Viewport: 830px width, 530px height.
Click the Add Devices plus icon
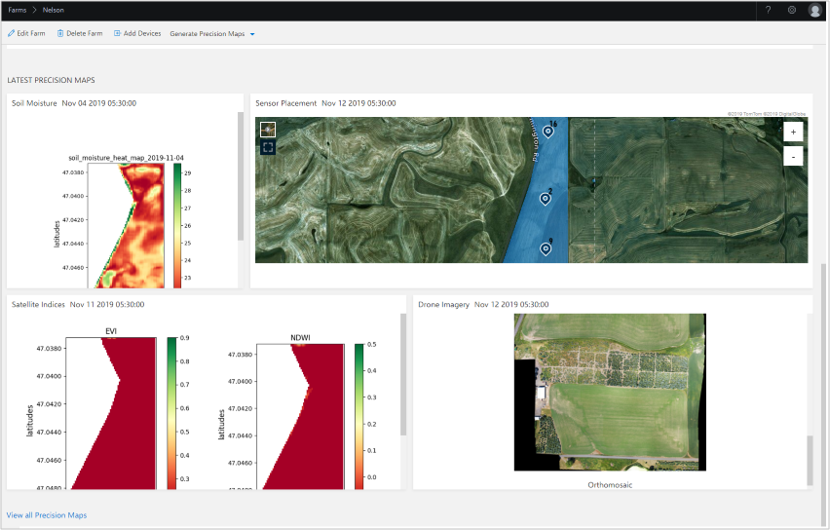coord(117,33)
